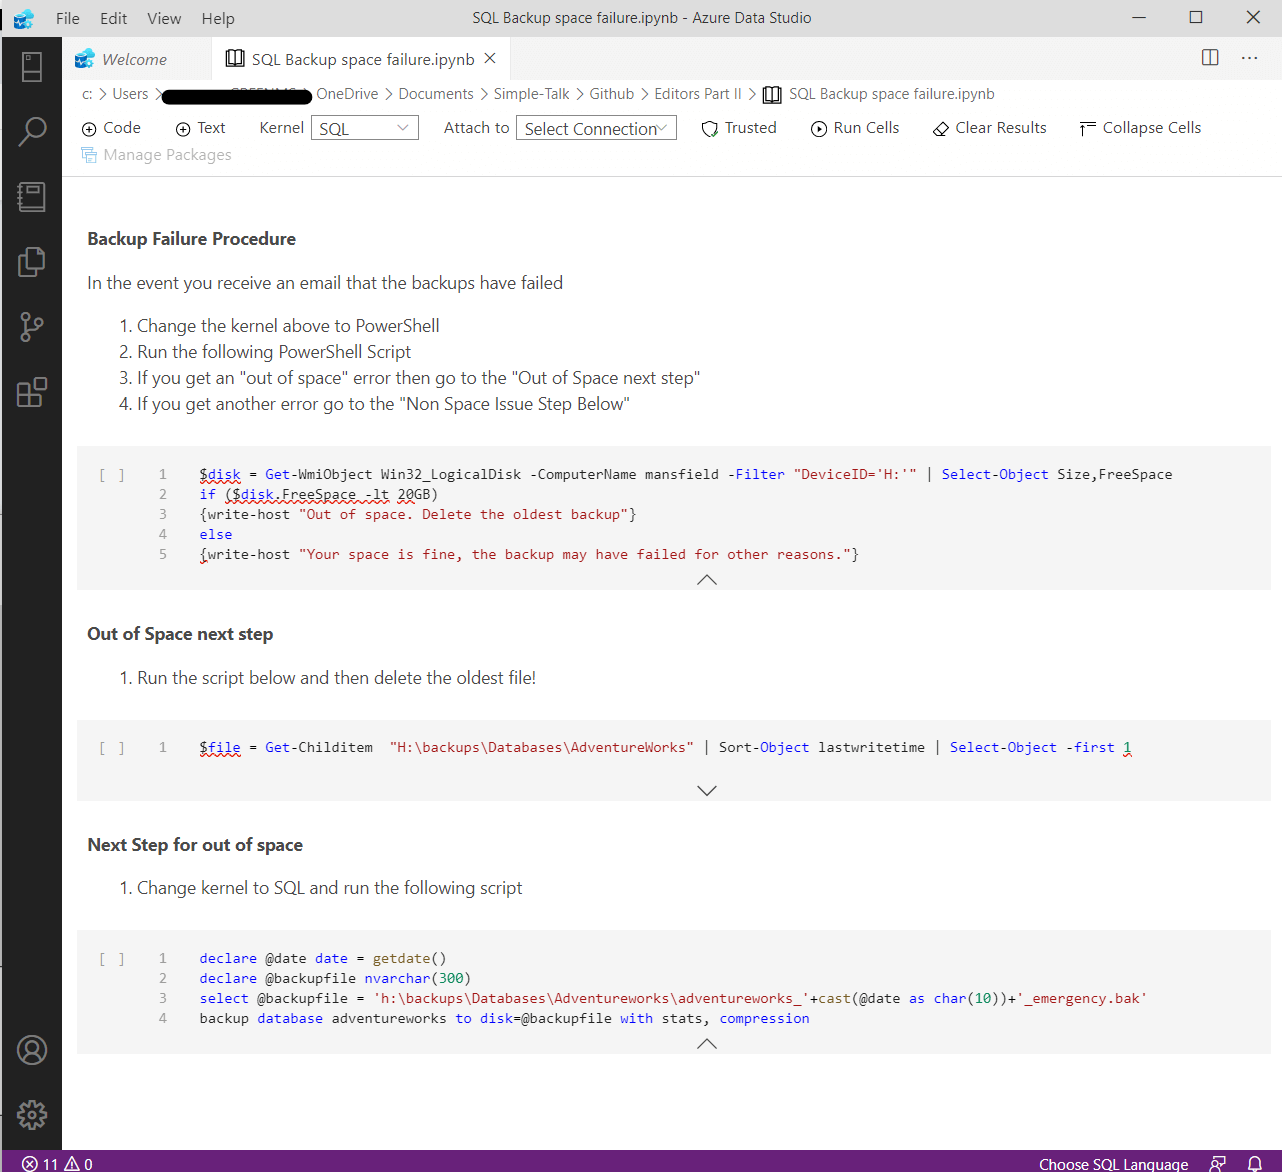This screenshot has width=1282, height=1172.
Task: Collapse the backup database code cell chevron
Action: point(707,1043)
